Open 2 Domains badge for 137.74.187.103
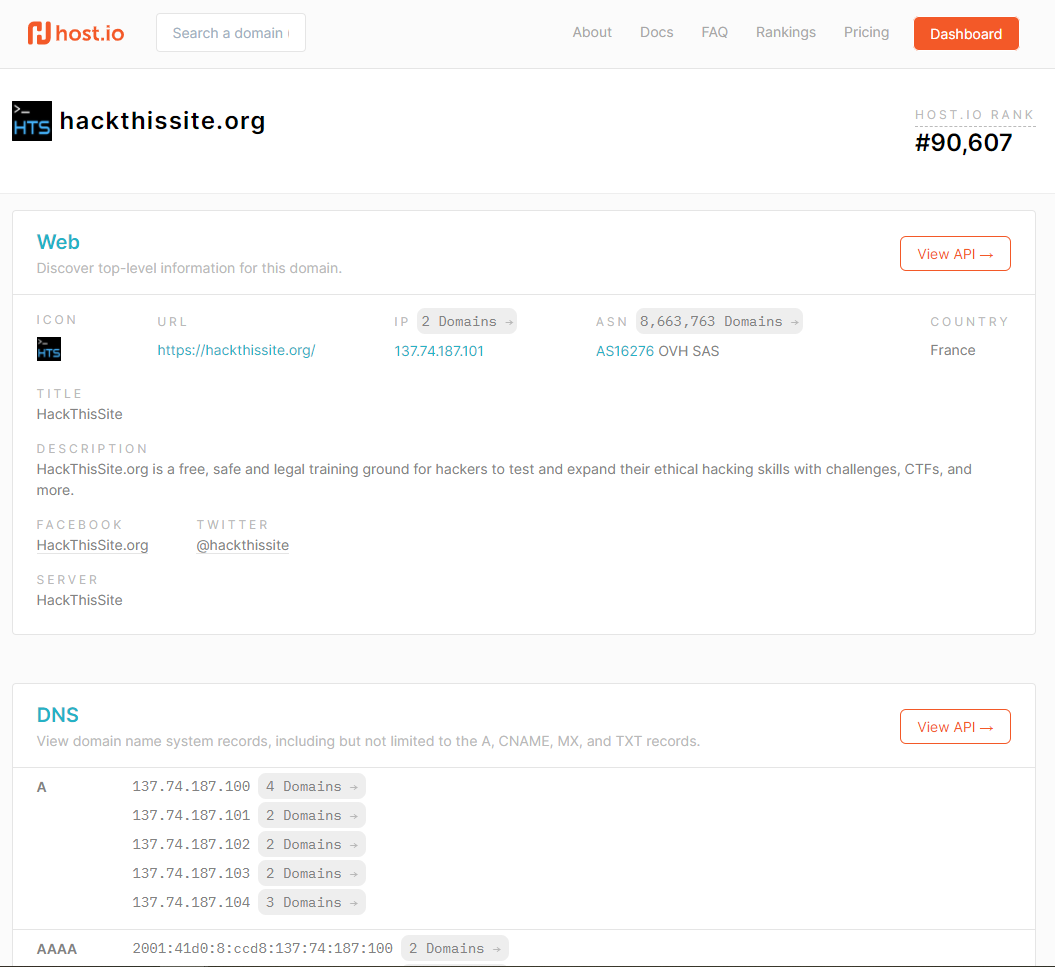The height and width of the screenshot is (967, 1055). pyautogui.click(x=312, y=873)
